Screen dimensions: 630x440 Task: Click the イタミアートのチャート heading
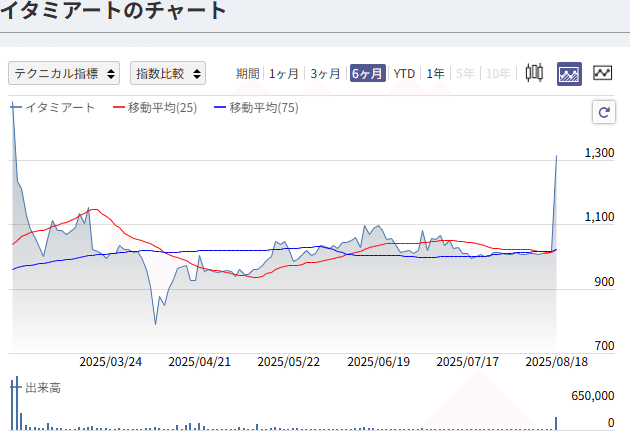[x=113, y=10]
